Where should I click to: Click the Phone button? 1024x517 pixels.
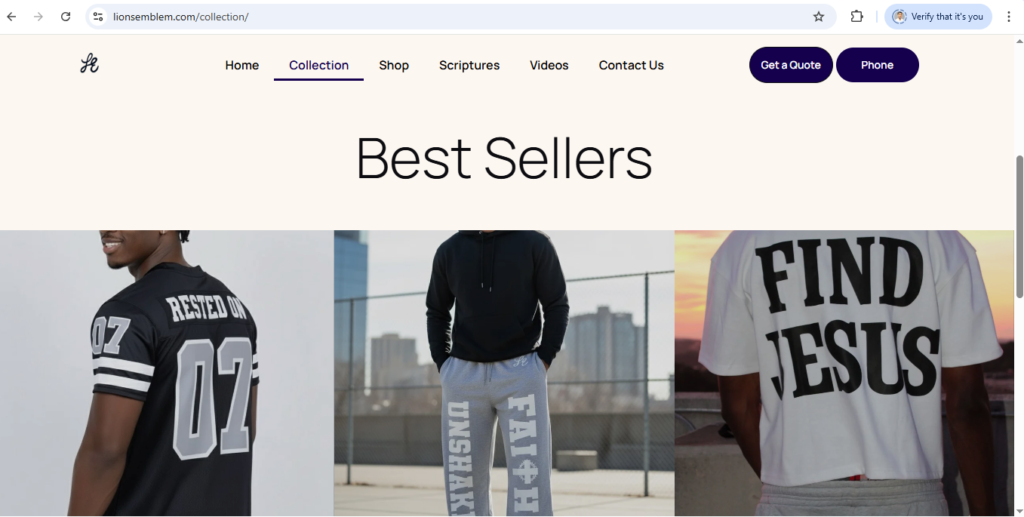877,65
